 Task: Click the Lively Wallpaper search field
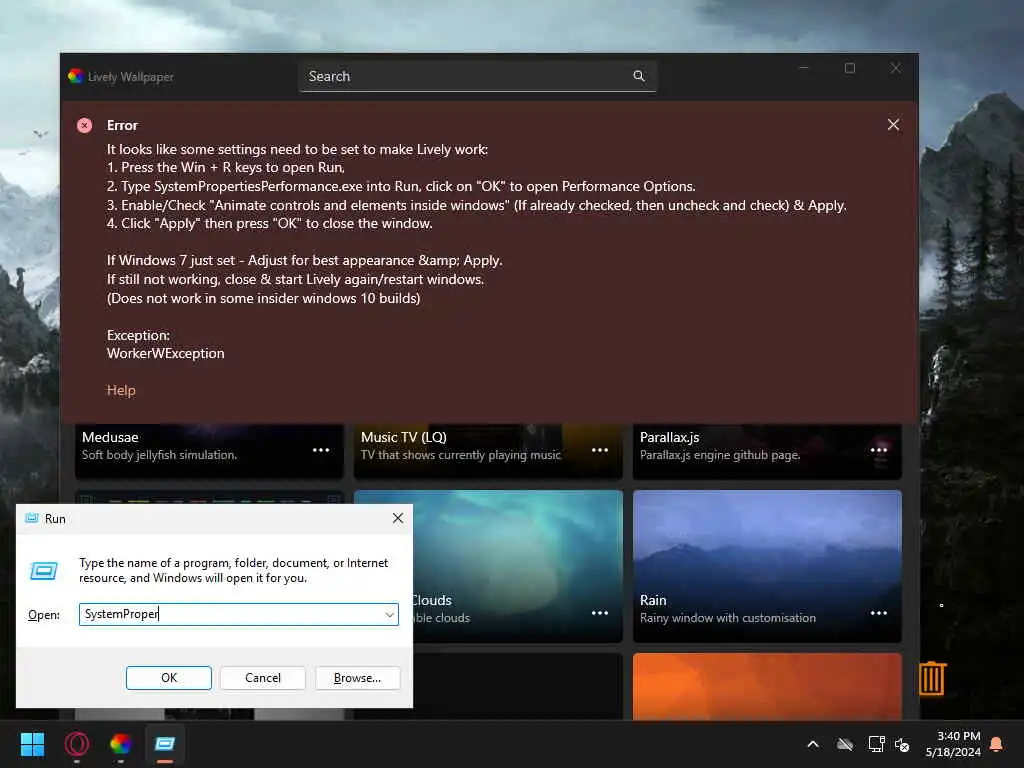[477, 76]
